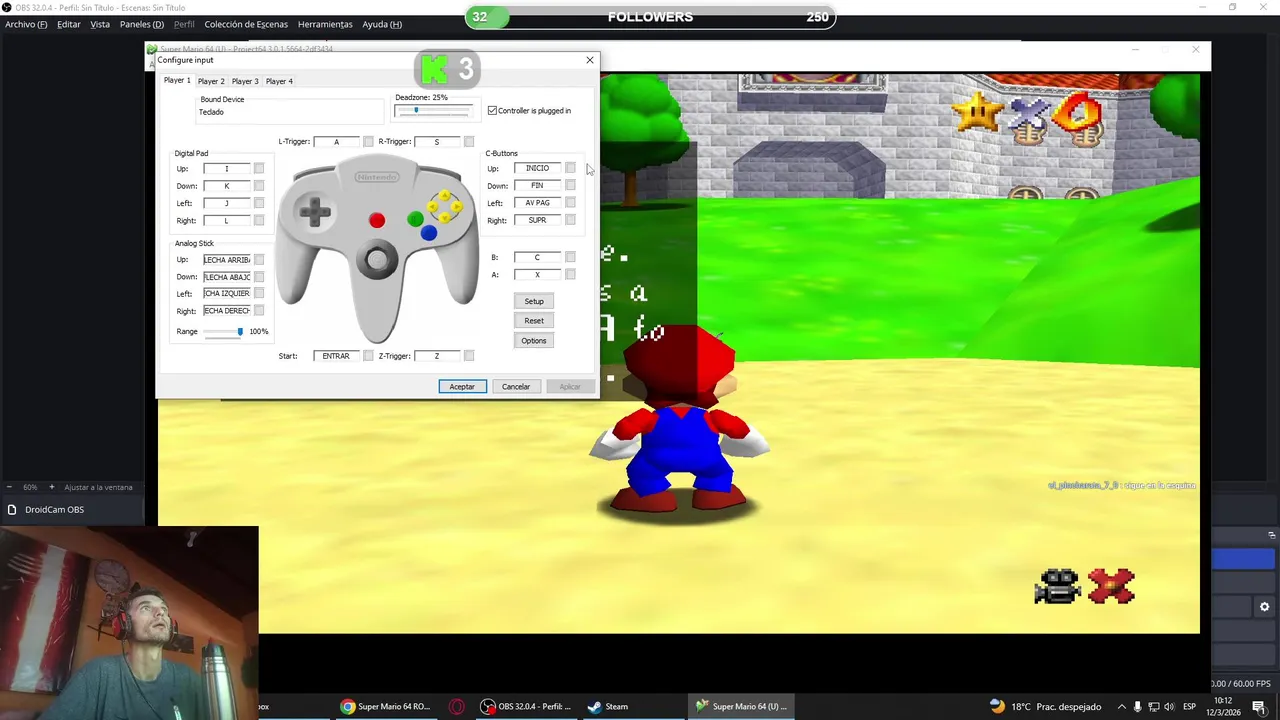
Task: Click the Digital Pad Right key field
Action: tap(226, 220)
